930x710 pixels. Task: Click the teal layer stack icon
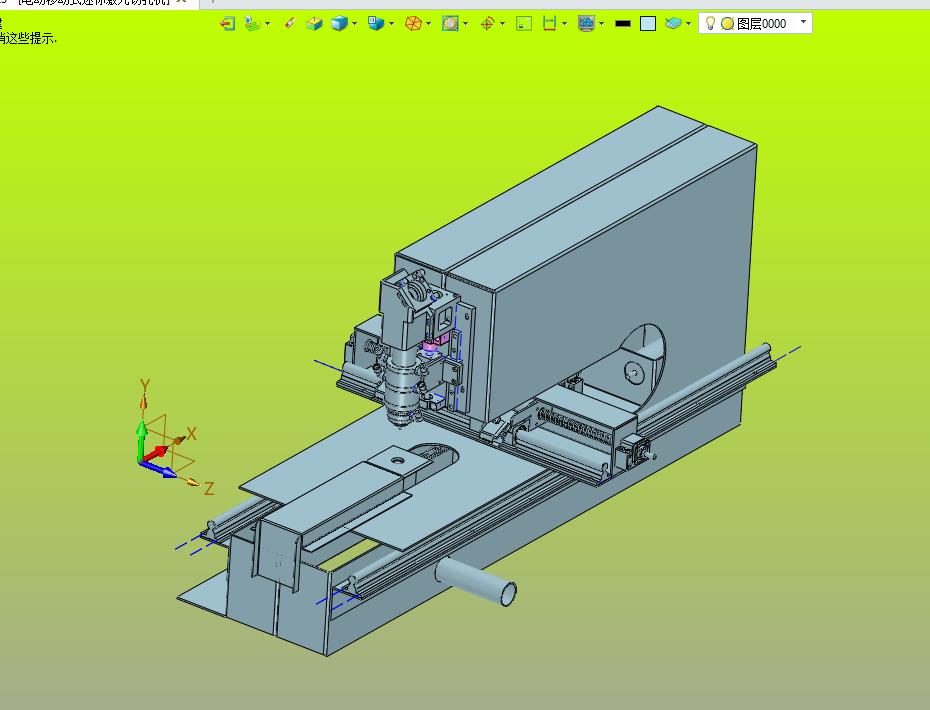pos(673,24)
